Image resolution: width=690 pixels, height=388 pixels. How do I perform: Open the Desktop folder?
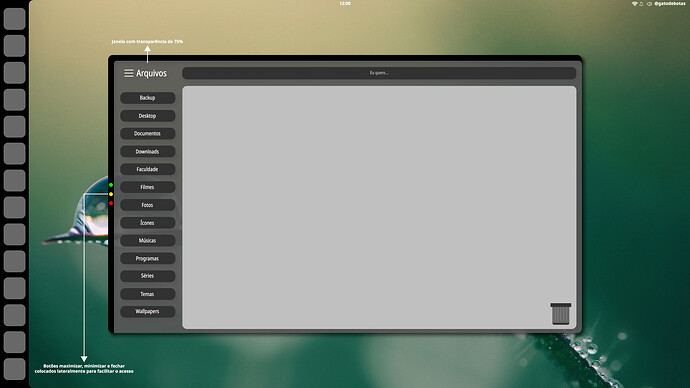147,116
